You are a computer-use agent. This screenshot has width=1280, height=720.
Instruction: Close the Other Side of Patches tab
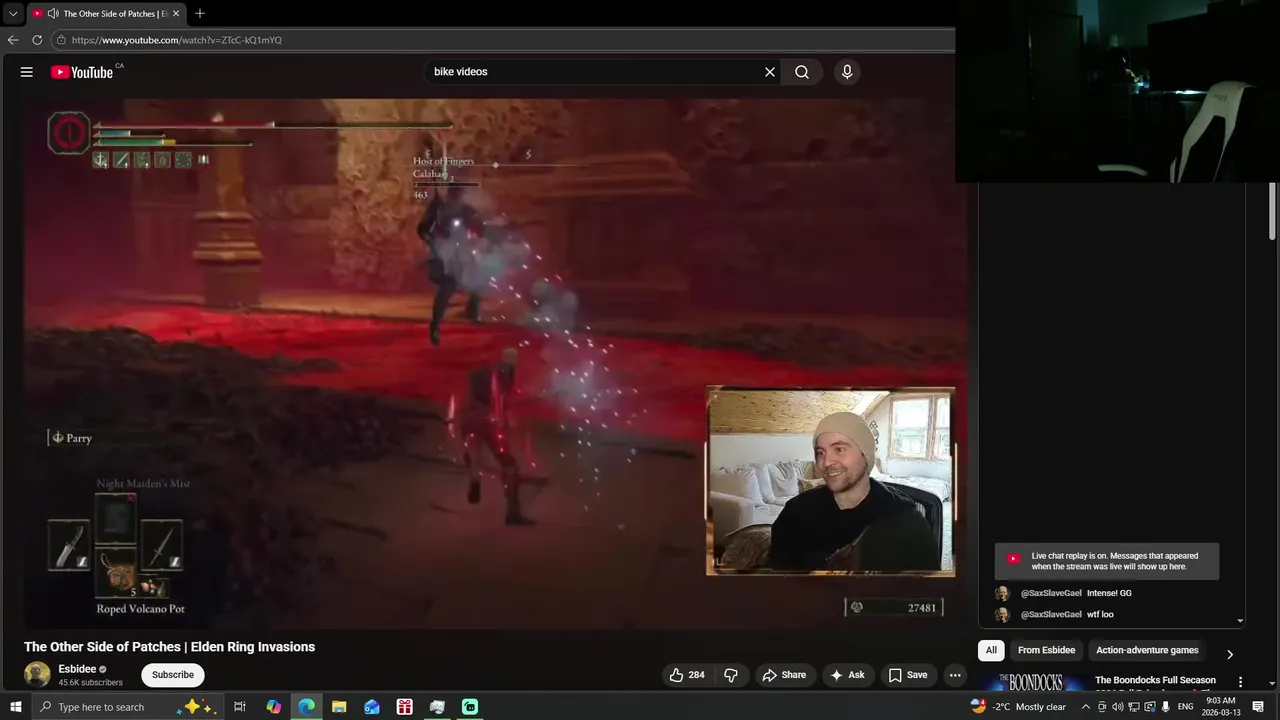click(176, 14)
